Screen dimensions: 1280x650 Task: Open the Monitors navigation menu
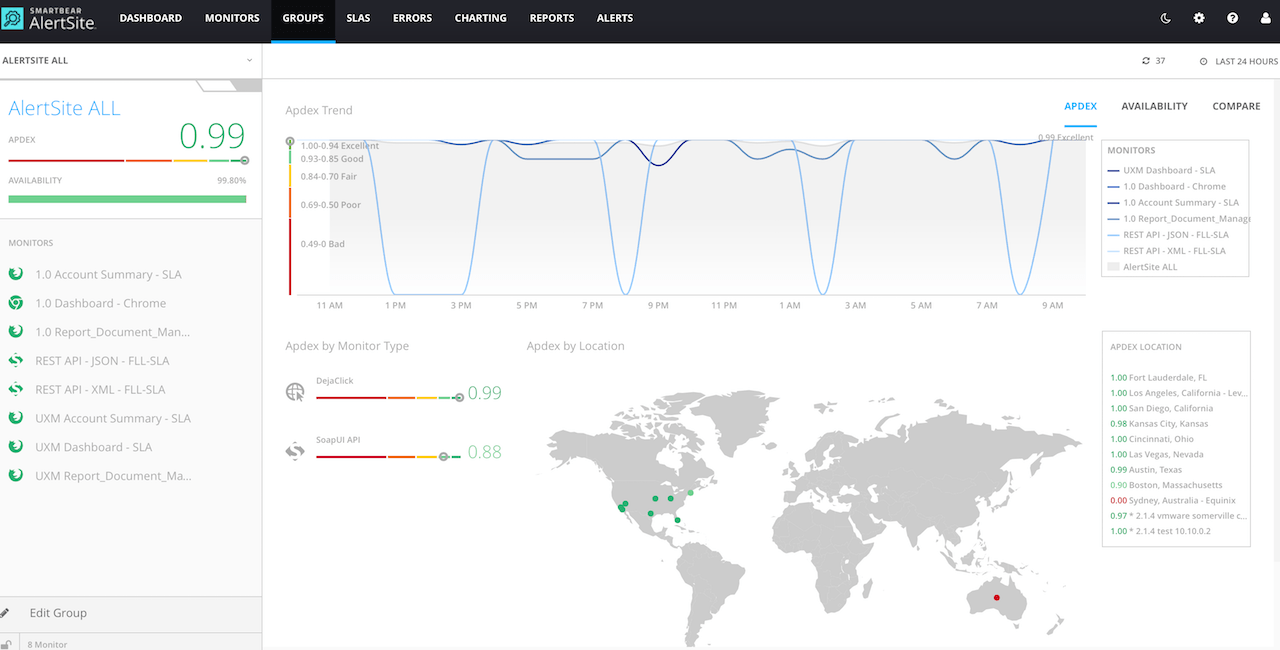232,18
